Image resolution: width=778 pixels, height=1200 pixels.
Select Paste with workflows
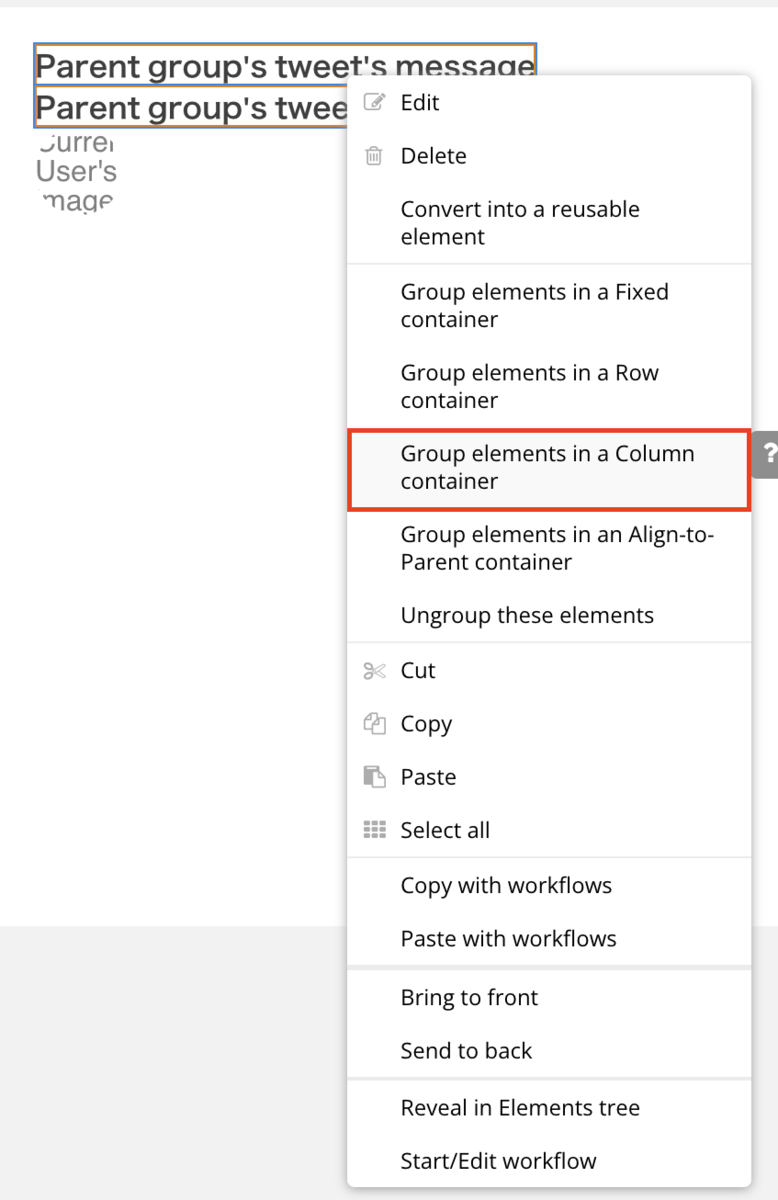click(x=549, y=938)
